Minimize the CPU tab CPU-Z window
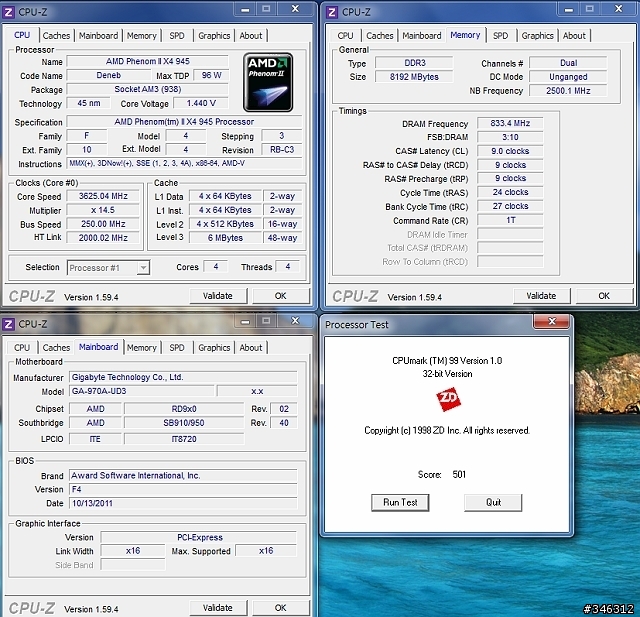The height and width of the screenshot is (617, 640). (245, 9)
